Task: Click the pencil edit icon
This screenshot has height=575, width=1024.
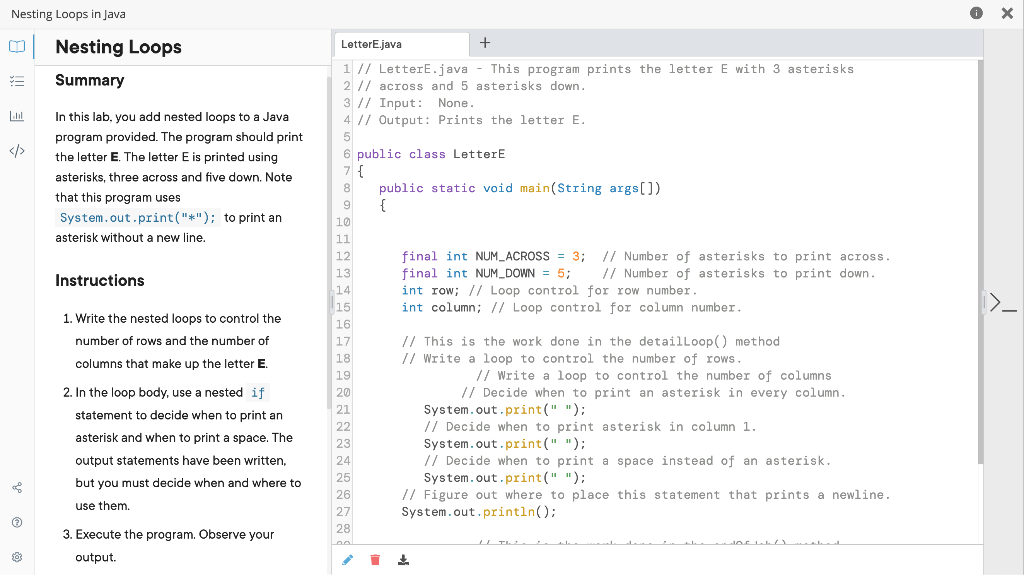Action: (x=347, y=560)
